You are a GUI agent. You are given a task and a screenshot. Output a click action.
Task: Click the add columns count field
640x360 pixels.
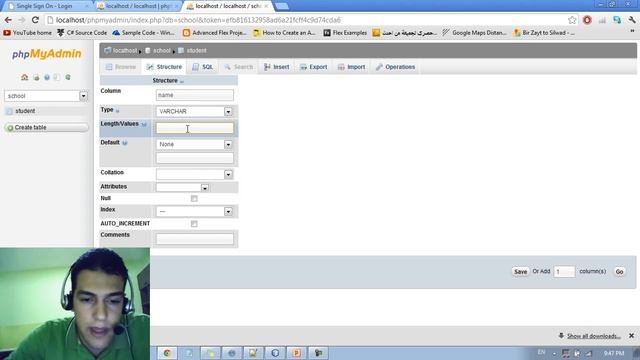coord(564,272)
